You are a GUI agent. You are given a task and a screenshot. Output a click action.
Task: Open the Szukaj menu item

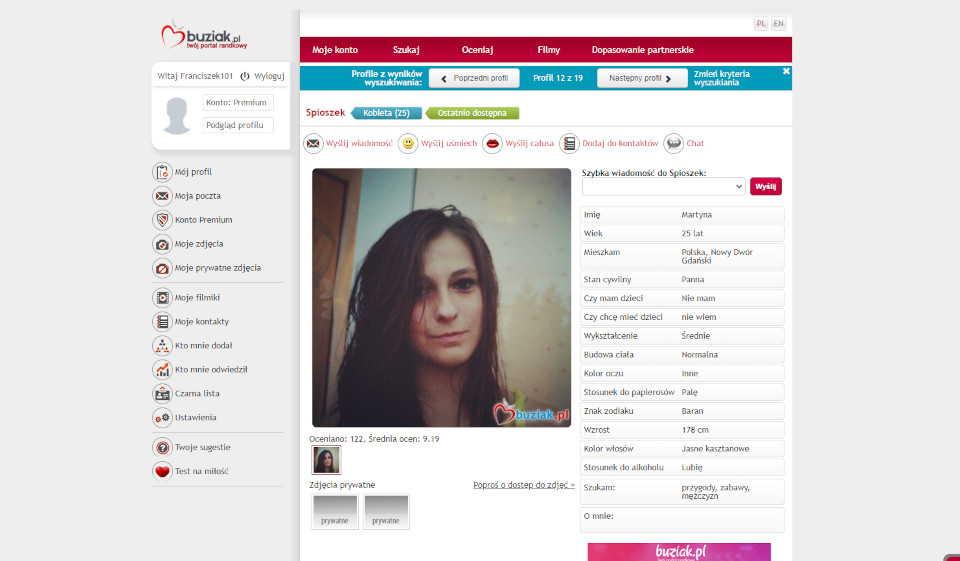click(x=406, y=50)
